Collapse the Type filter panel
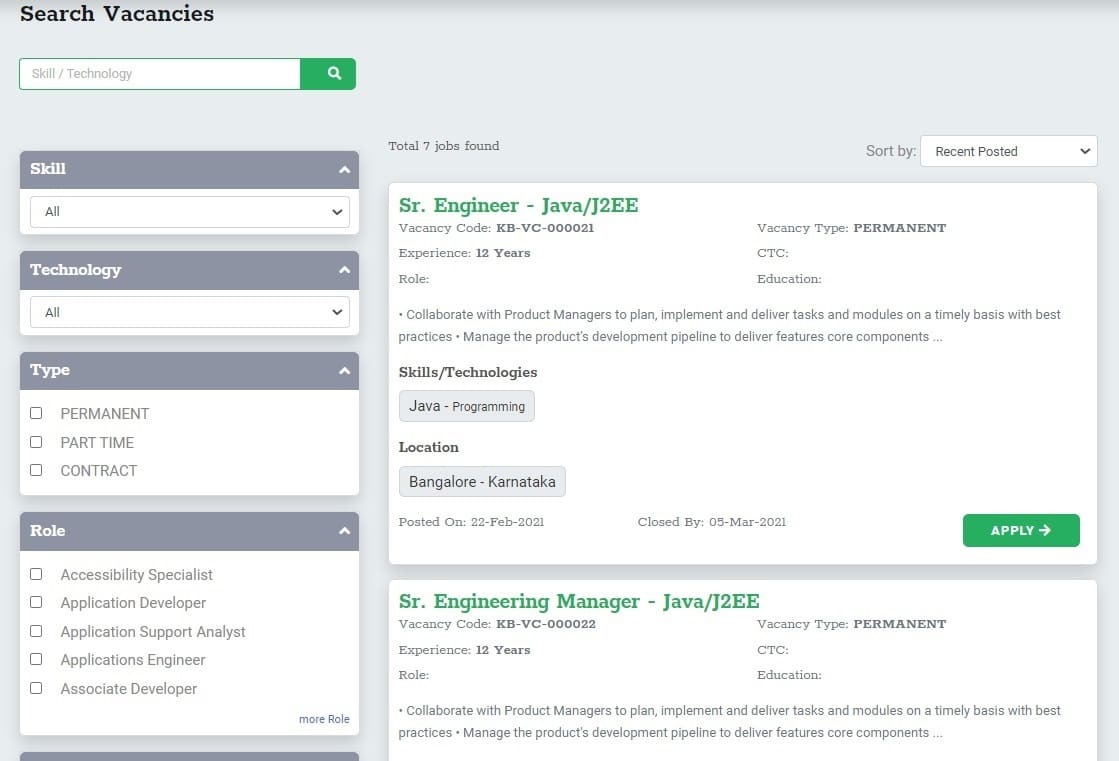Image resolution: width=1119 pixels, height=761 pixels. click(344, 371)
